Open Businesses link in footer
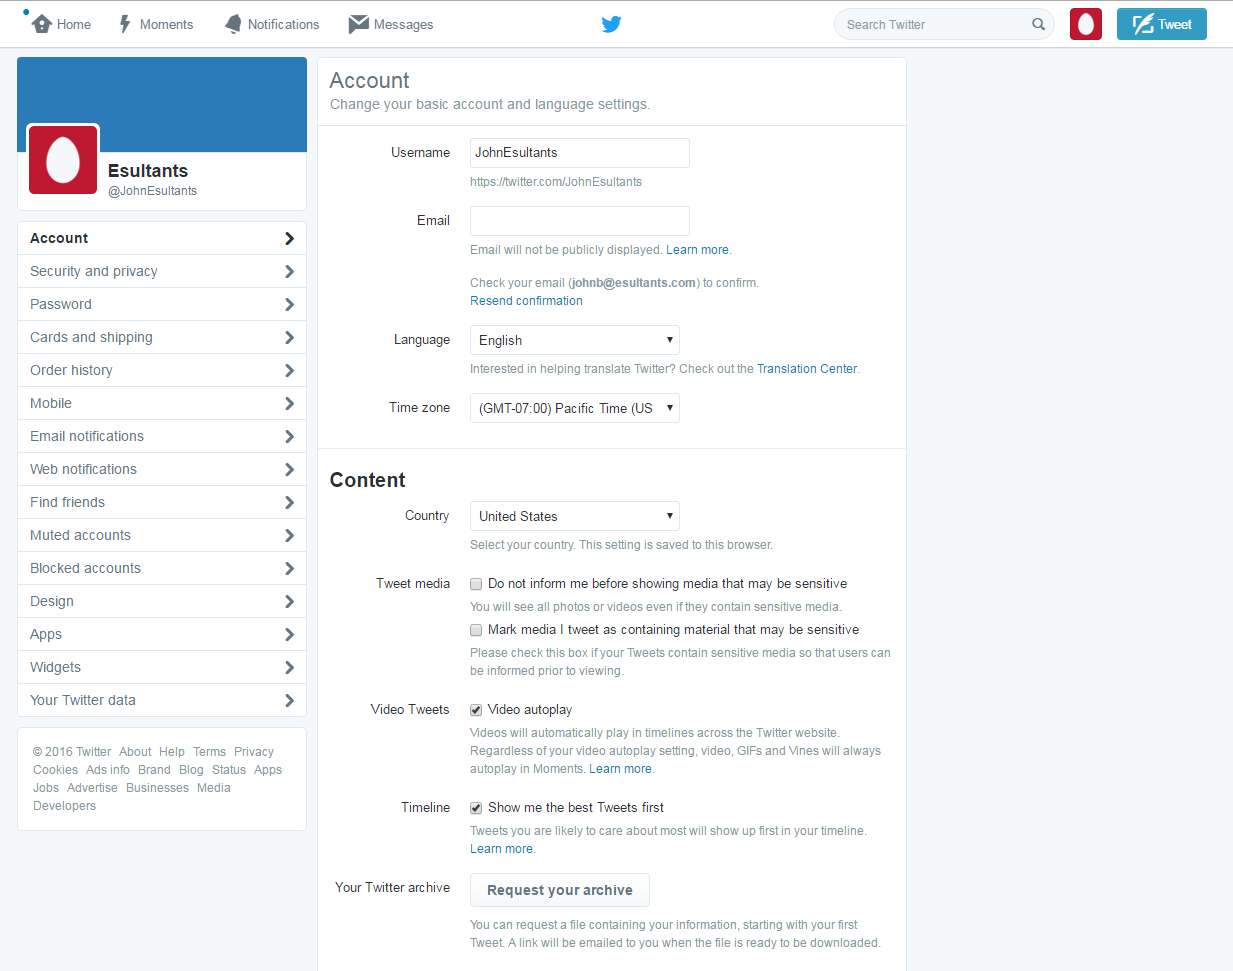Viewport: 1233px width, 971px height. point(157,788)
